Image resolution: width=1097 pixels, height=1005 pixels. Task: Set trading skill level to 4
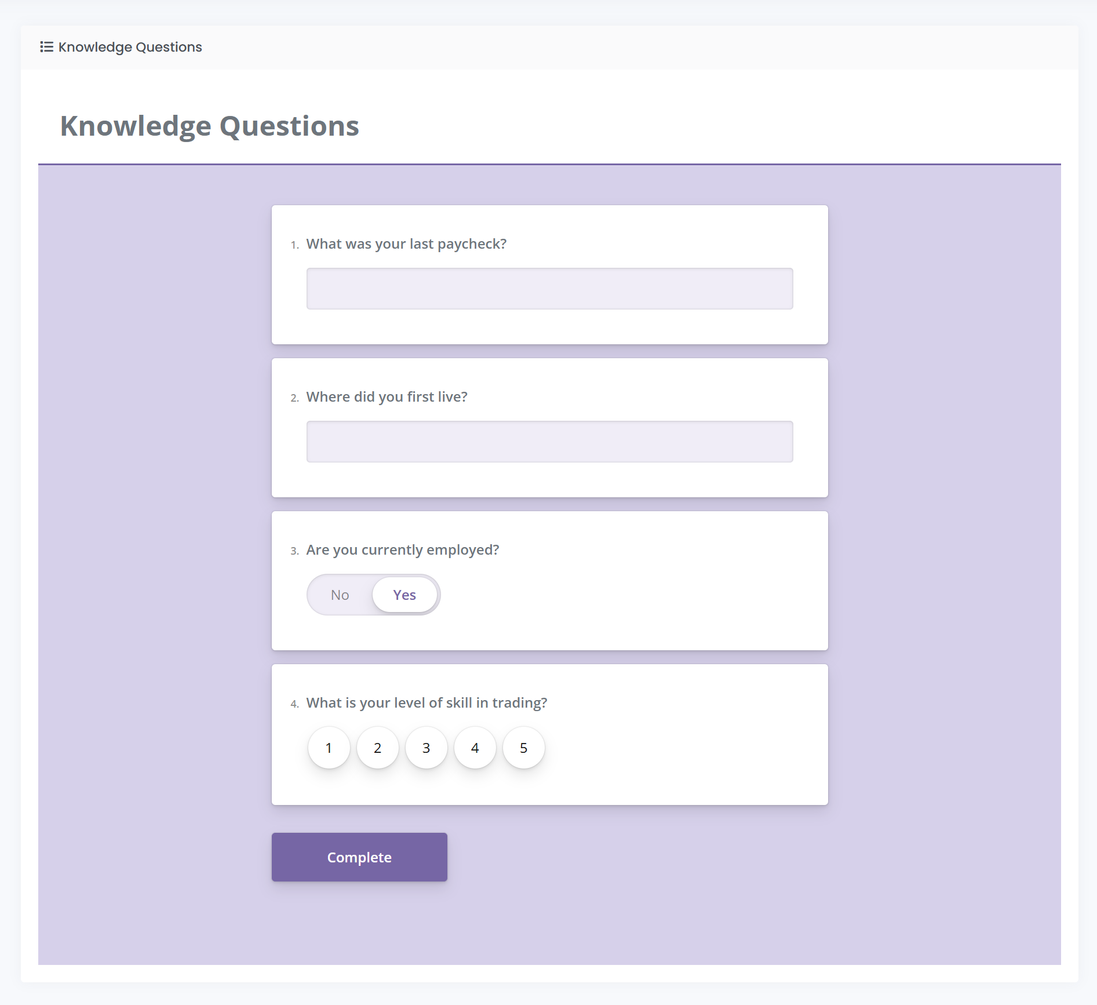(475, 748)
